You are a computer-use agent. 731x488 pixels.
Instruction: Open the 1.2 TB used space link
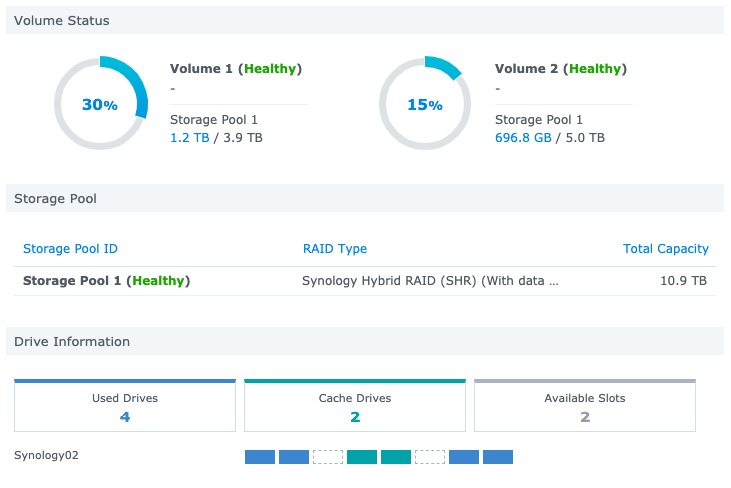tap(190, 138)
